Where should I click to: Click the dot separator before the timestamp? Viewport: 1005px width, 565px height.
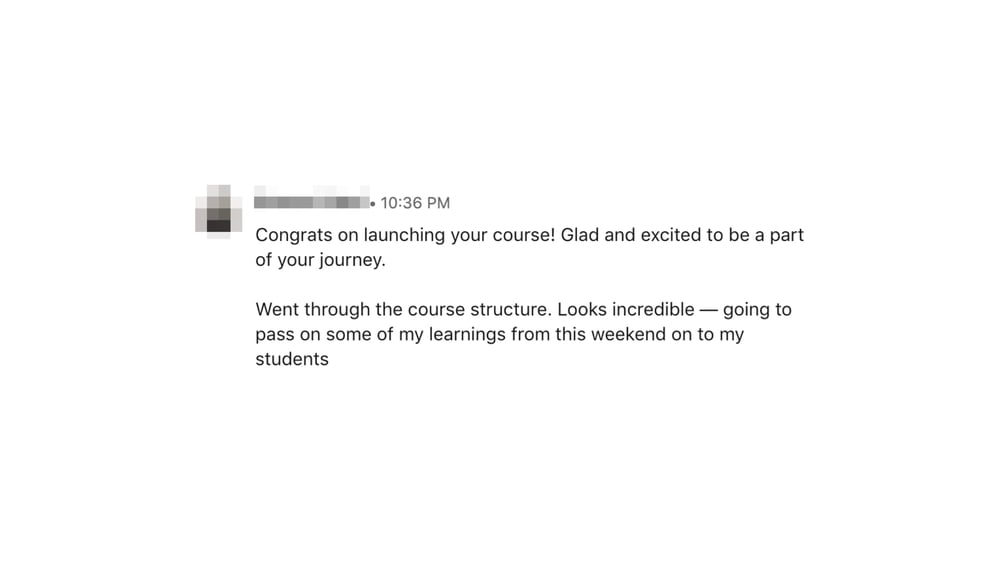click(373, 204)
